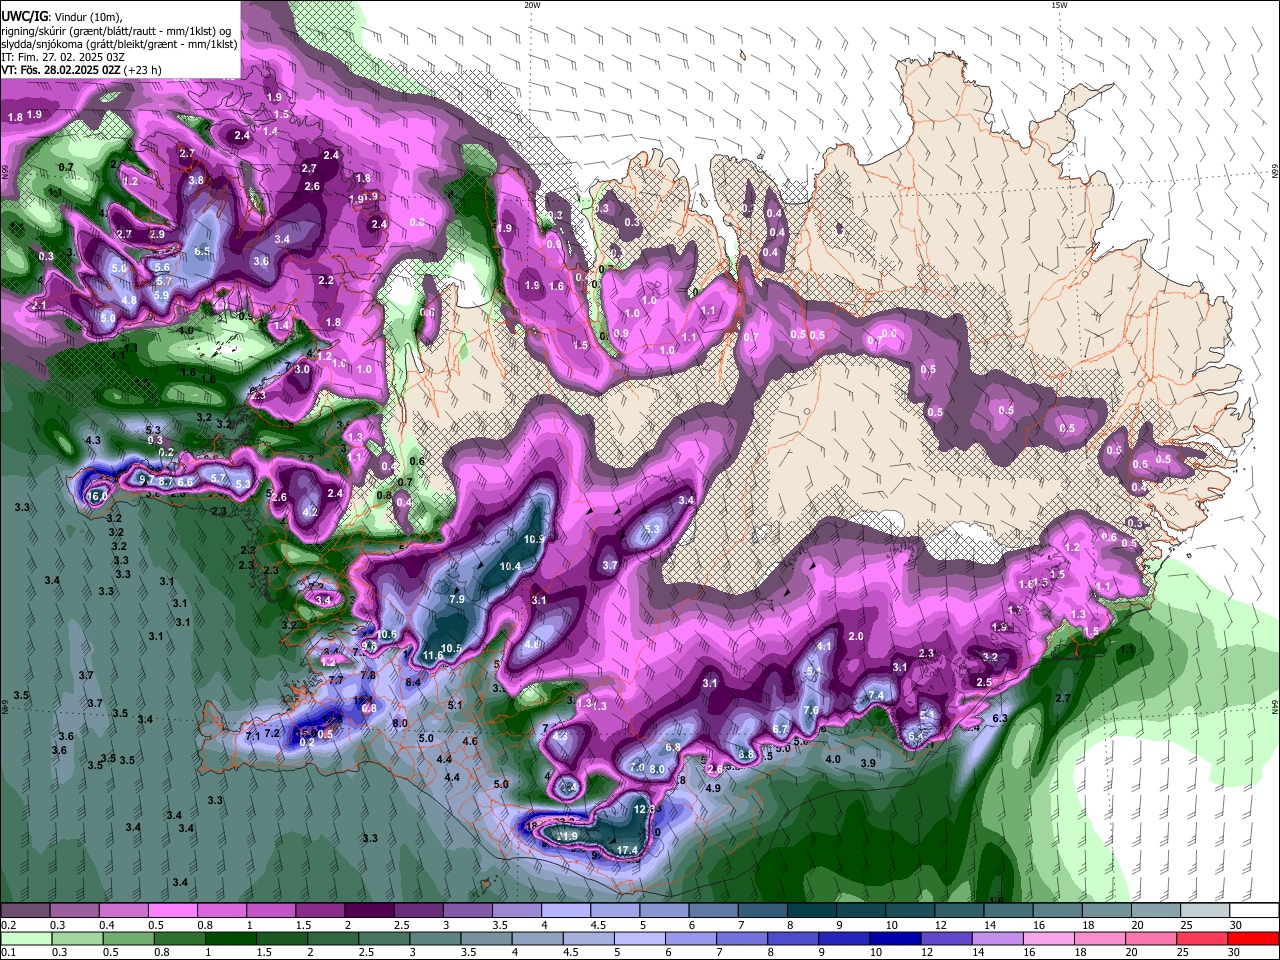Click the 11.6 precipitation value
The image size is (1280, 960).
pyautogui.click(x=433, y=656)
